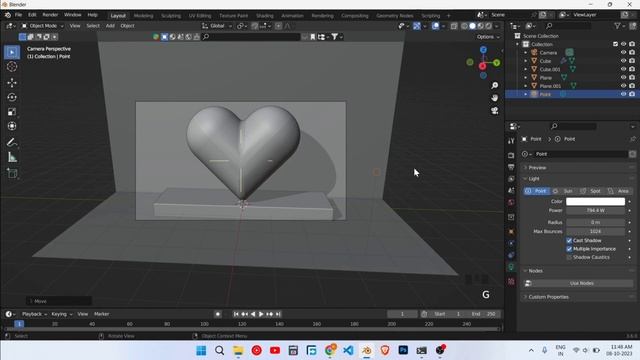Select the Add Cube tool

(x=12, y=173)
